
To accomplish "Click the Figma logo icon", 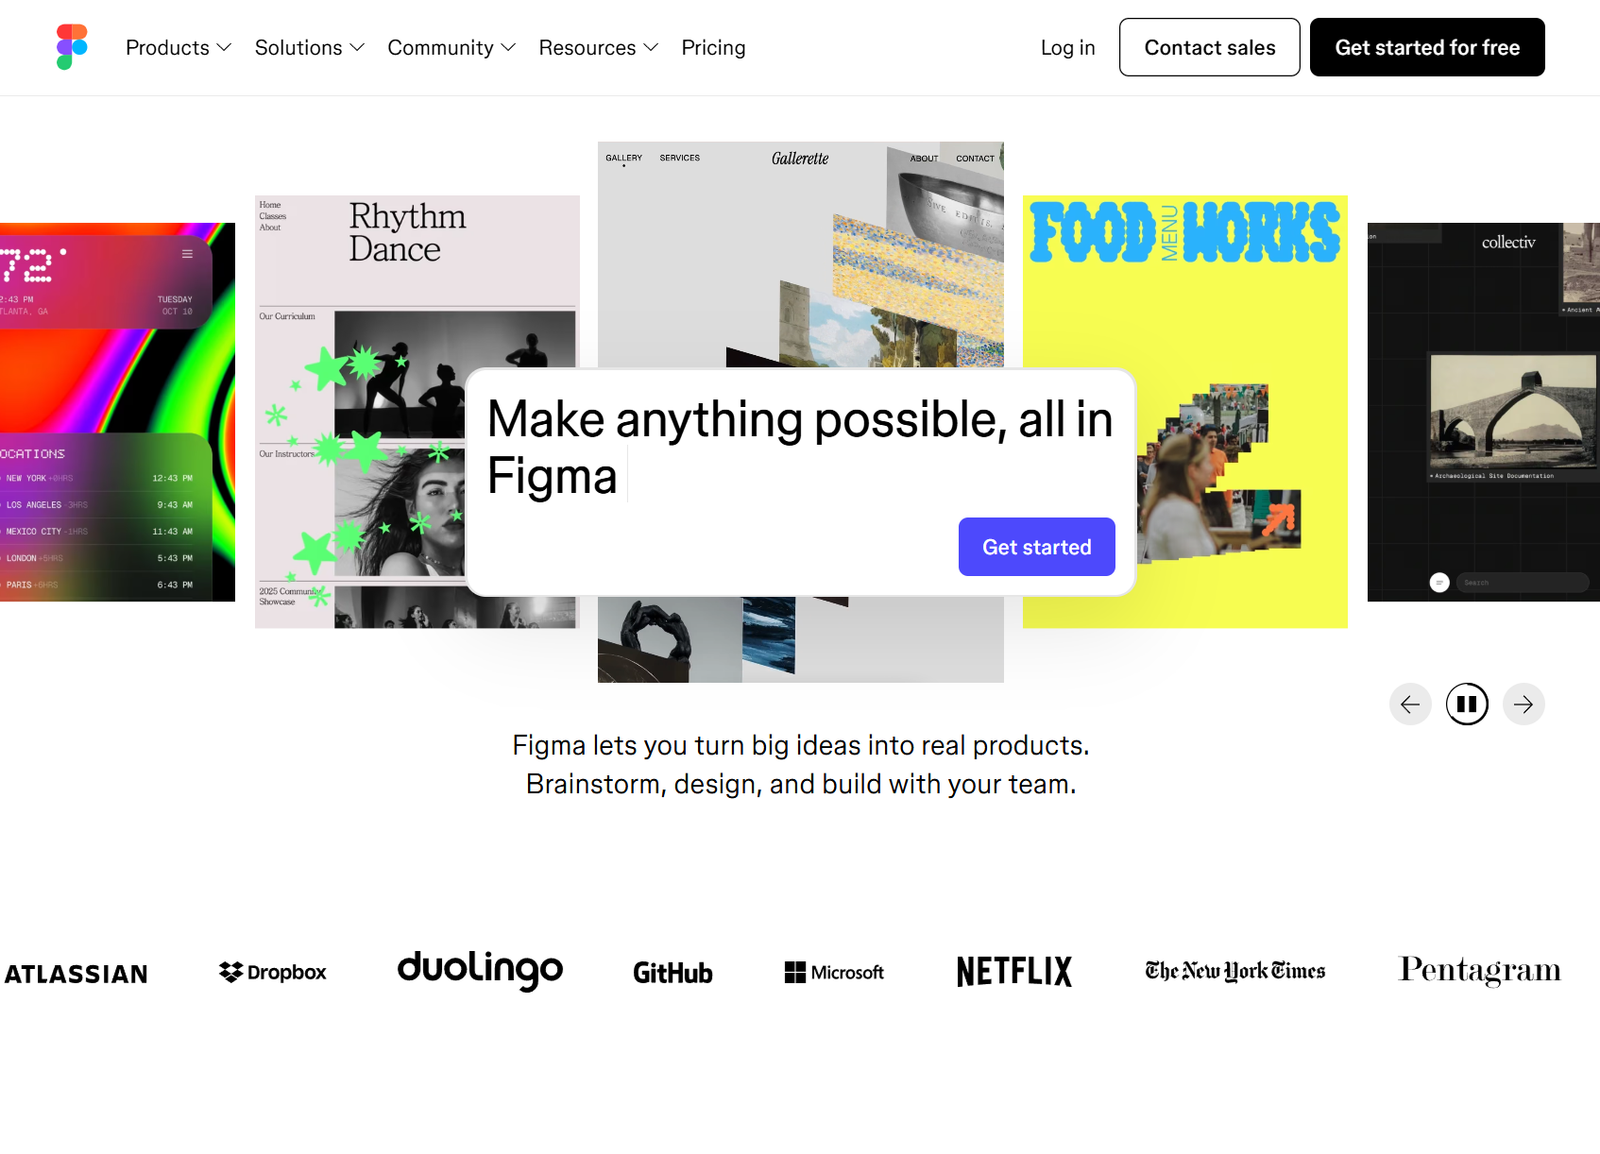I will click(72, 47).
